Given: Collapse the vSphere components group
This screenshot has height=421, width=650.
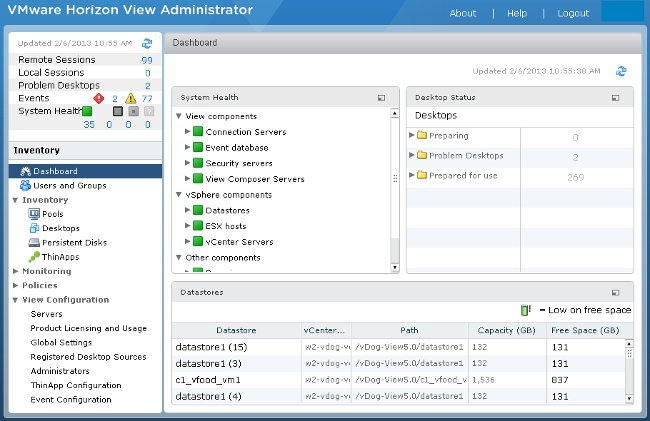Looking at the screenshot, I should coord(179,195).
